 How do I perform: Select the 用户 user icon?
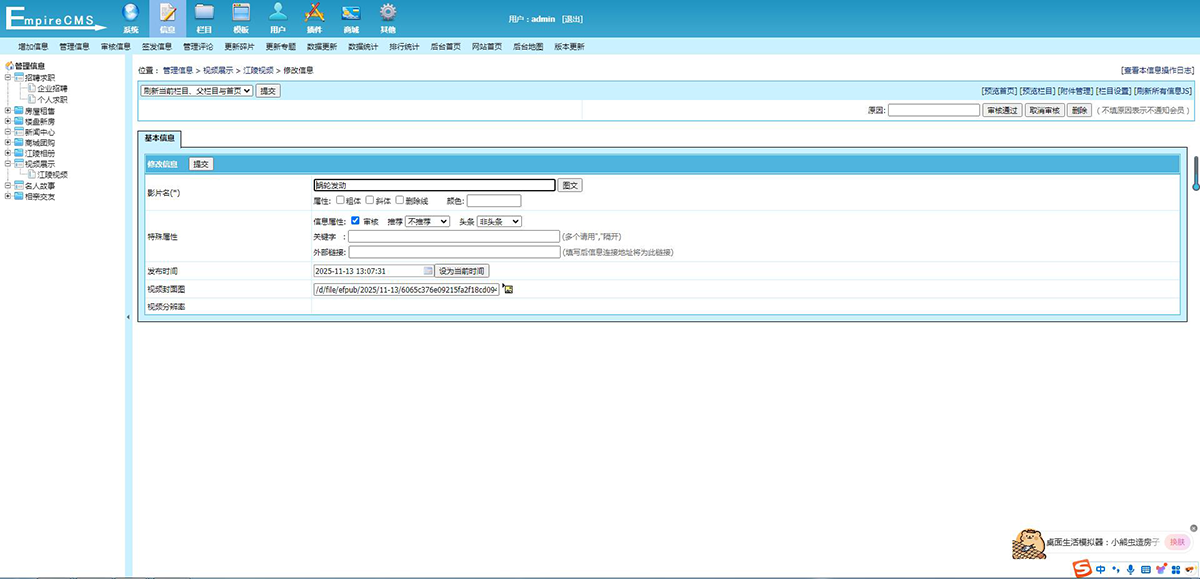point(278,14)
